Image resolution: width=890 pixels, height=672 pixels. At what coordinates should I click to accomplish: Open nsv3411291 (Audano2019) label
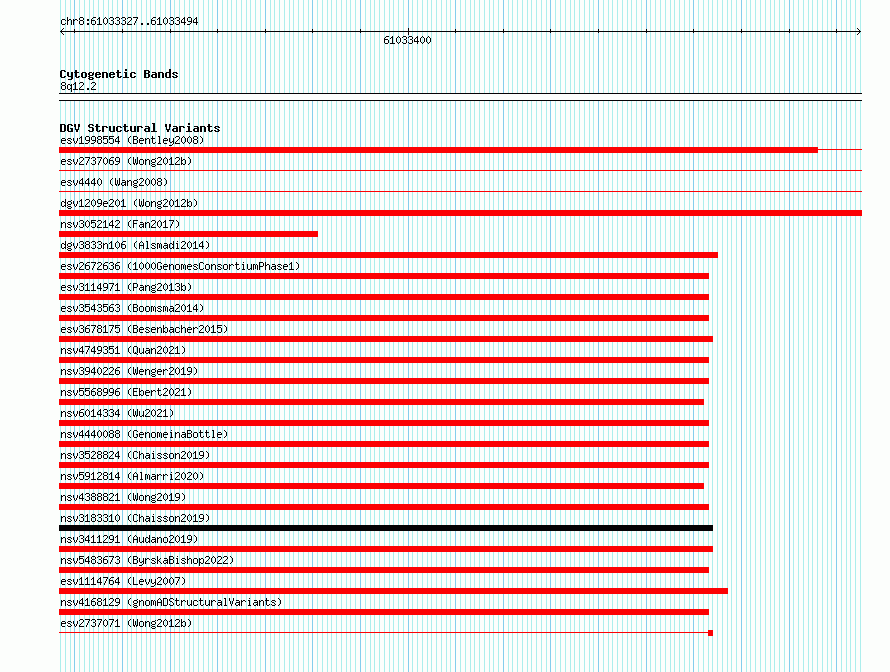[129, 539]
